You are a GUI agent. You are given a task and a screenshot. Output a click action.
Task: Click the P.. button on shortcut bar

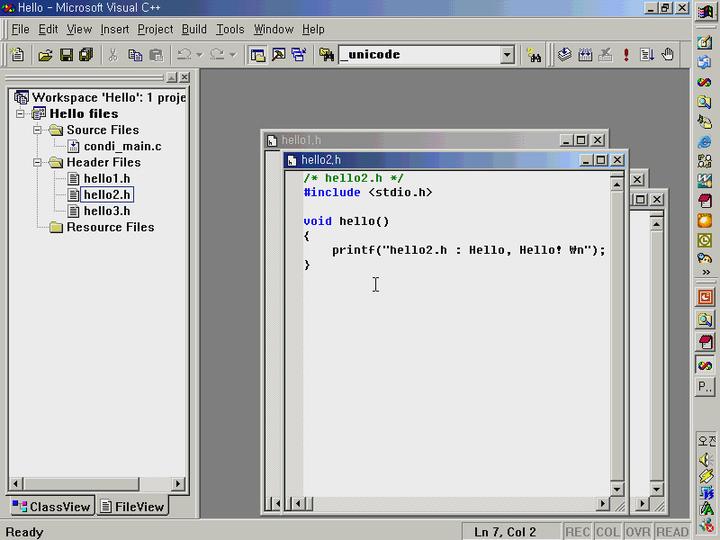coord(705,386)
